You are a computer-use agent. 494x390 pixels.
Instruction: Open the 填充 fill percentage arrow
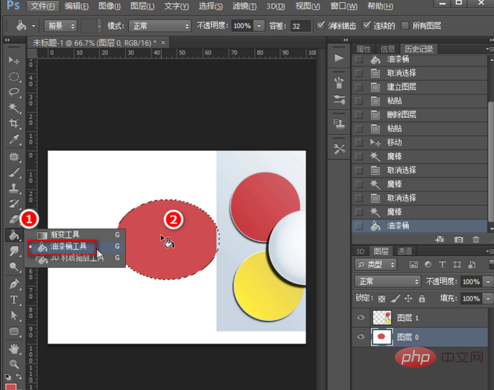tap(488, 298)
